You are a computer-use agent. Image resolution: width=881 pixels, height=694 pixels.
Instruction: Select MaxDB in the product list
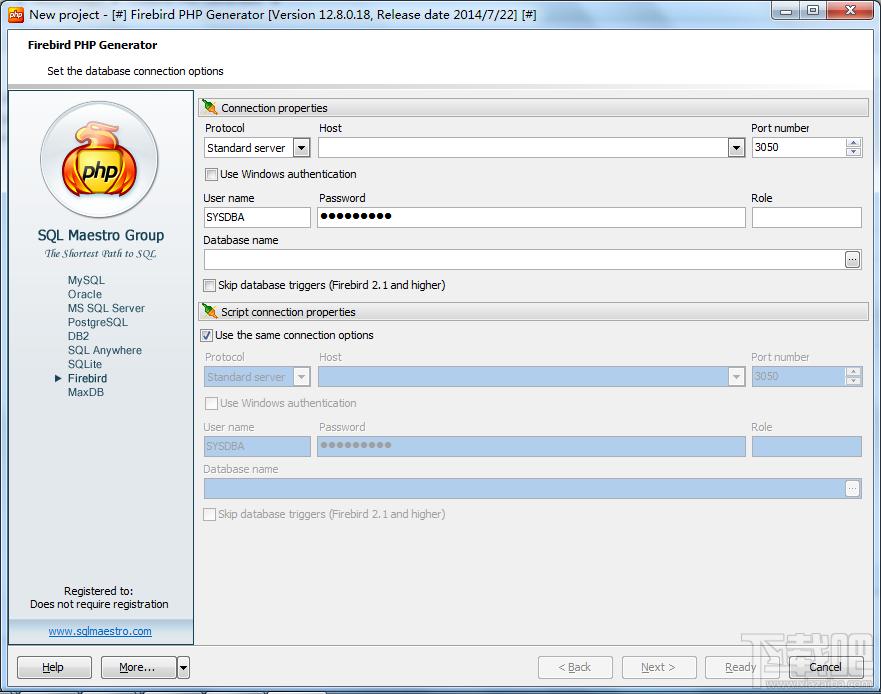[85, 392]
